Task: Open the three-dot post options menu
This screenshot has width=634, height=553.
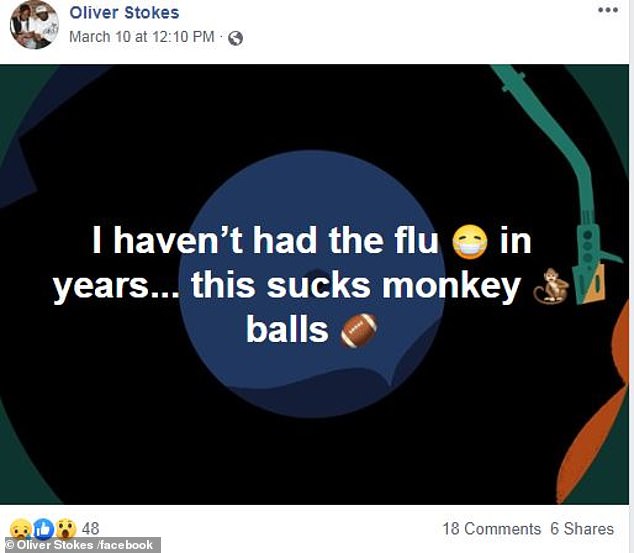Action: tap(608, 11)
